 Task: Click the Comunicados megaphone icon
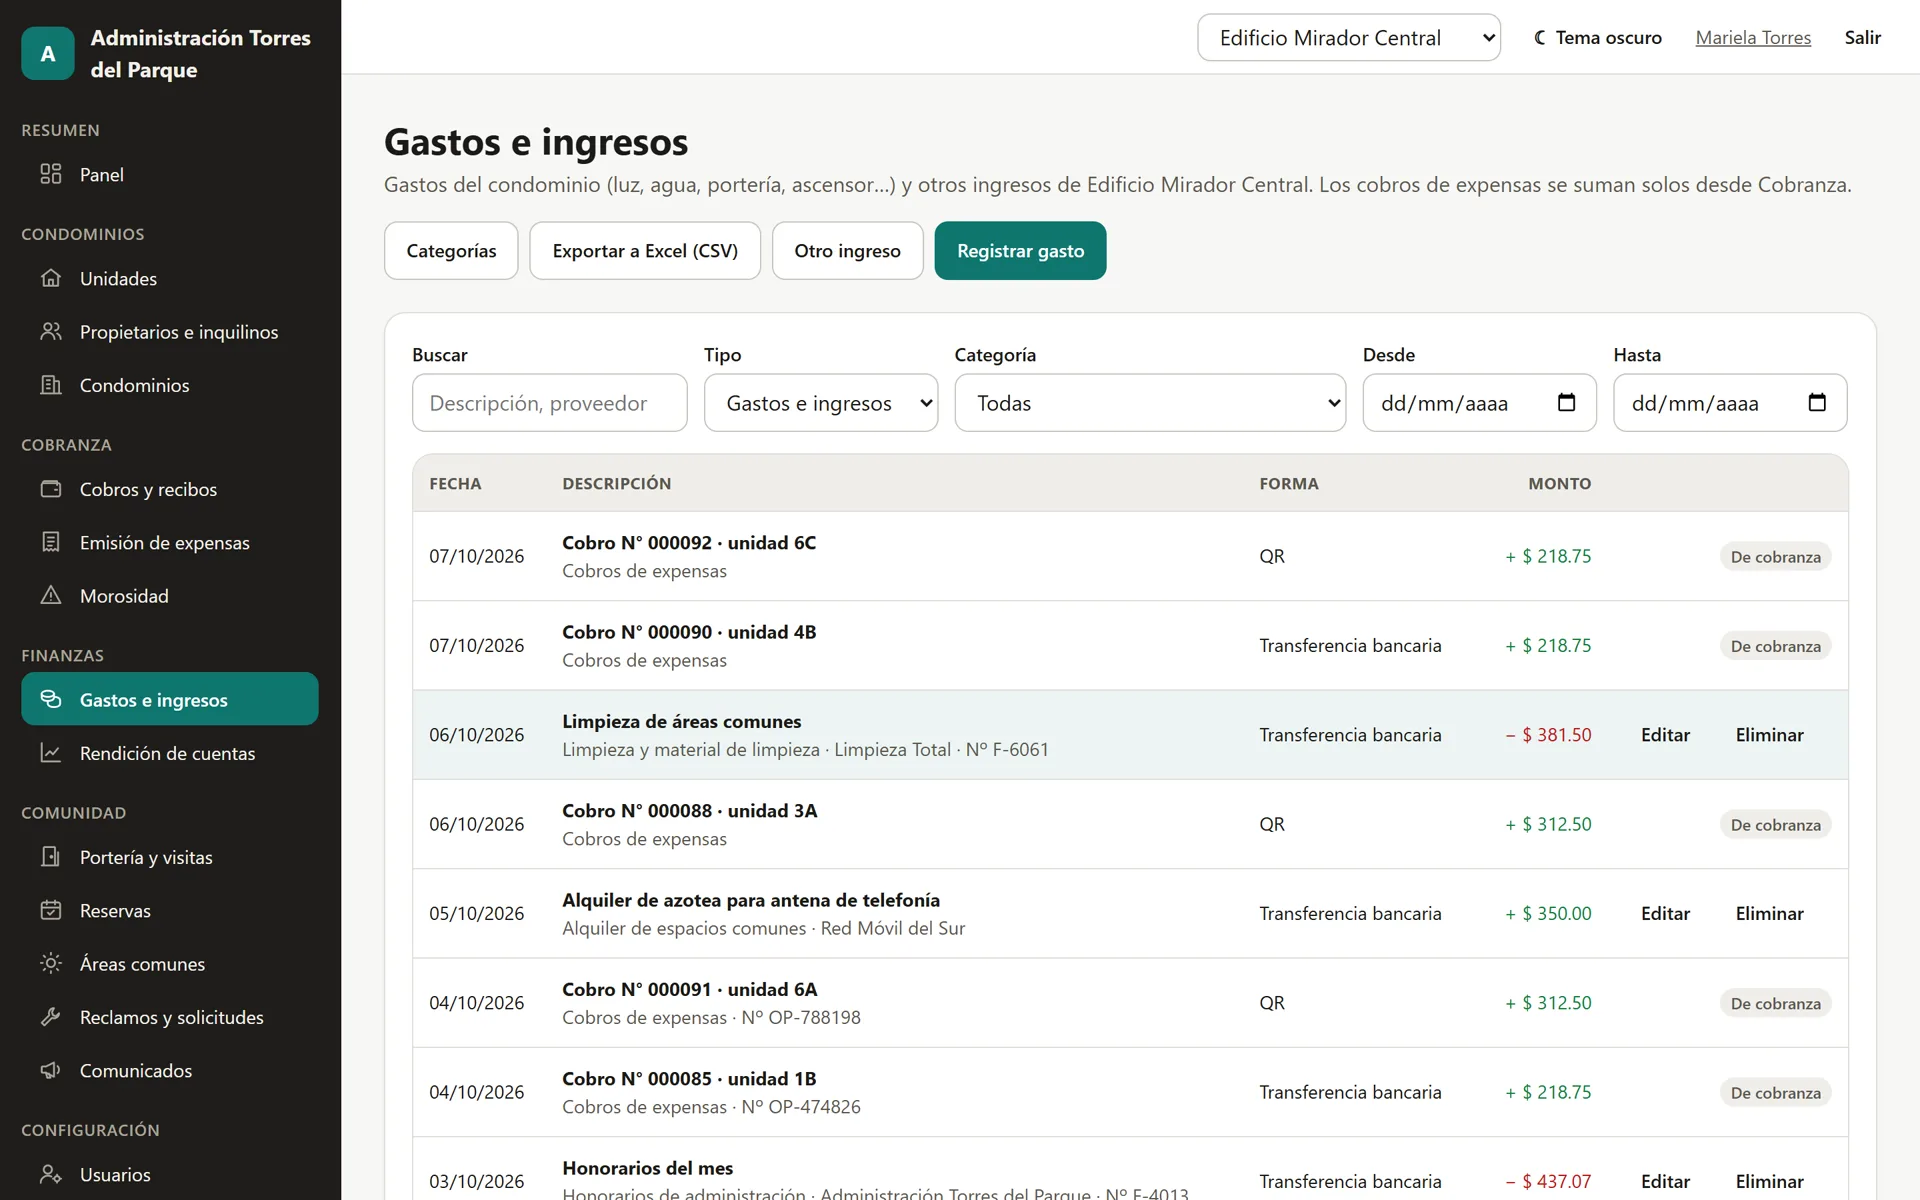tap(51, 1070)
